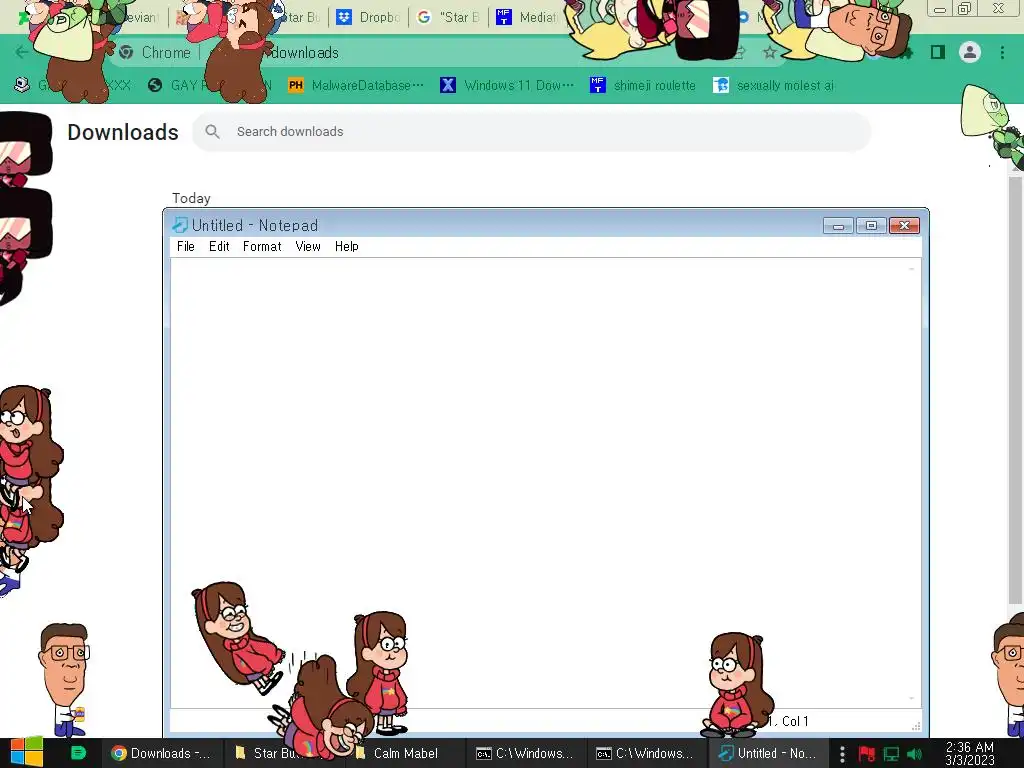The width and height of the screenshot is (1024, 768).
Task: Switch to the Google "Star B" tab
Action: 449,17
